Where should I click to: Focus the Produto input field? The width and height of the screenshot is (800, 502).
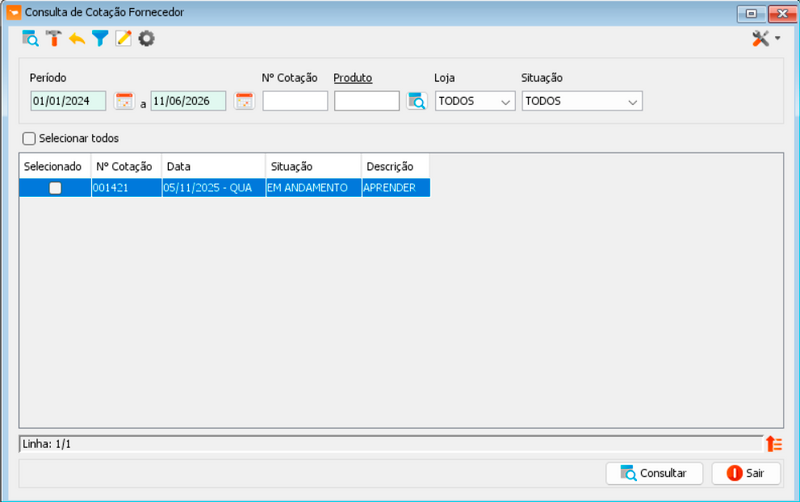click(367, 101)
